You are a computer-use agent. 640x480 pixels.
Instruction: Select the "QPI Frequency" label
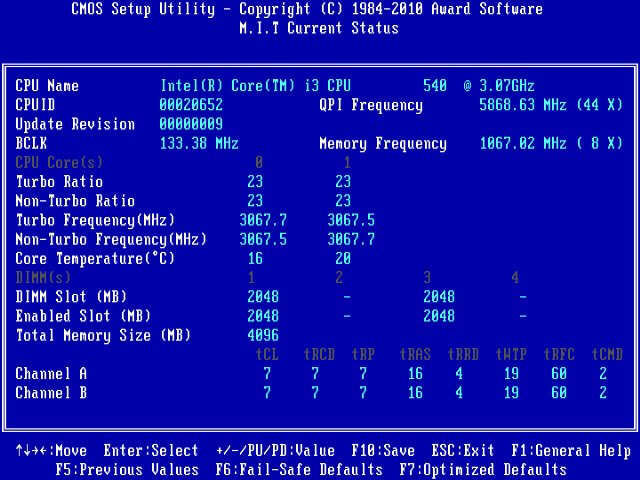(x=371, y=105)
